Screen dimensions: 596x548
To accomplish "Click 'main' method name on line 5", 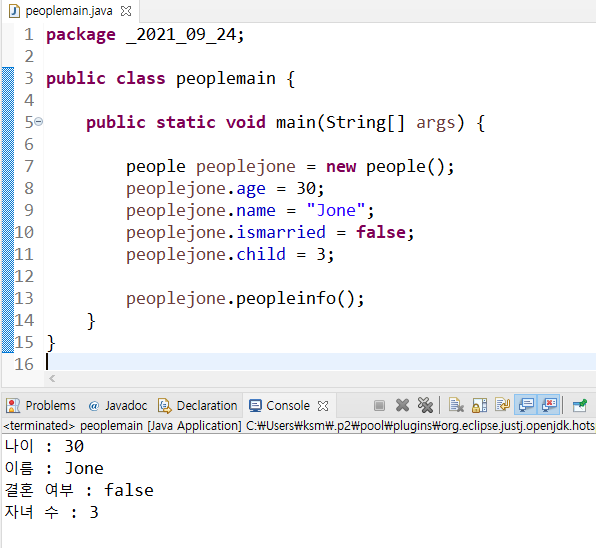I will (x=296, y=122).
